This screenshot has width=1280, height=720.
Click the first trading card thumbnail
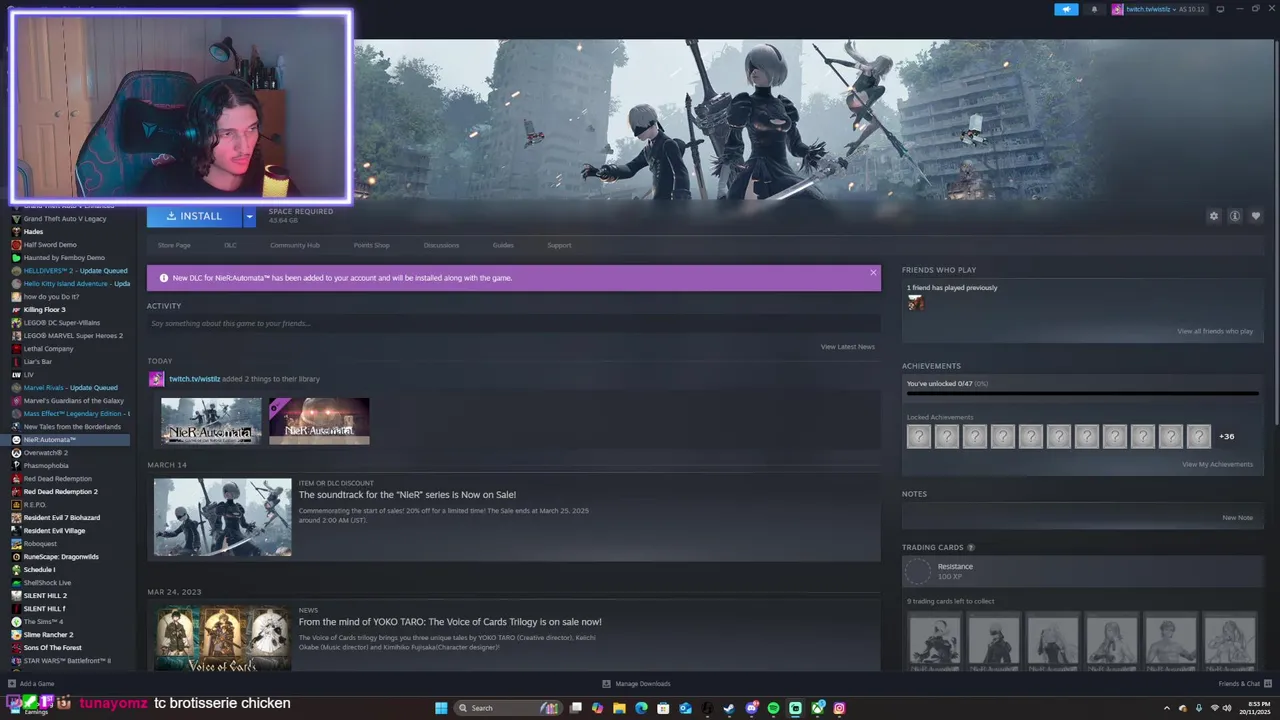point(935,640)
